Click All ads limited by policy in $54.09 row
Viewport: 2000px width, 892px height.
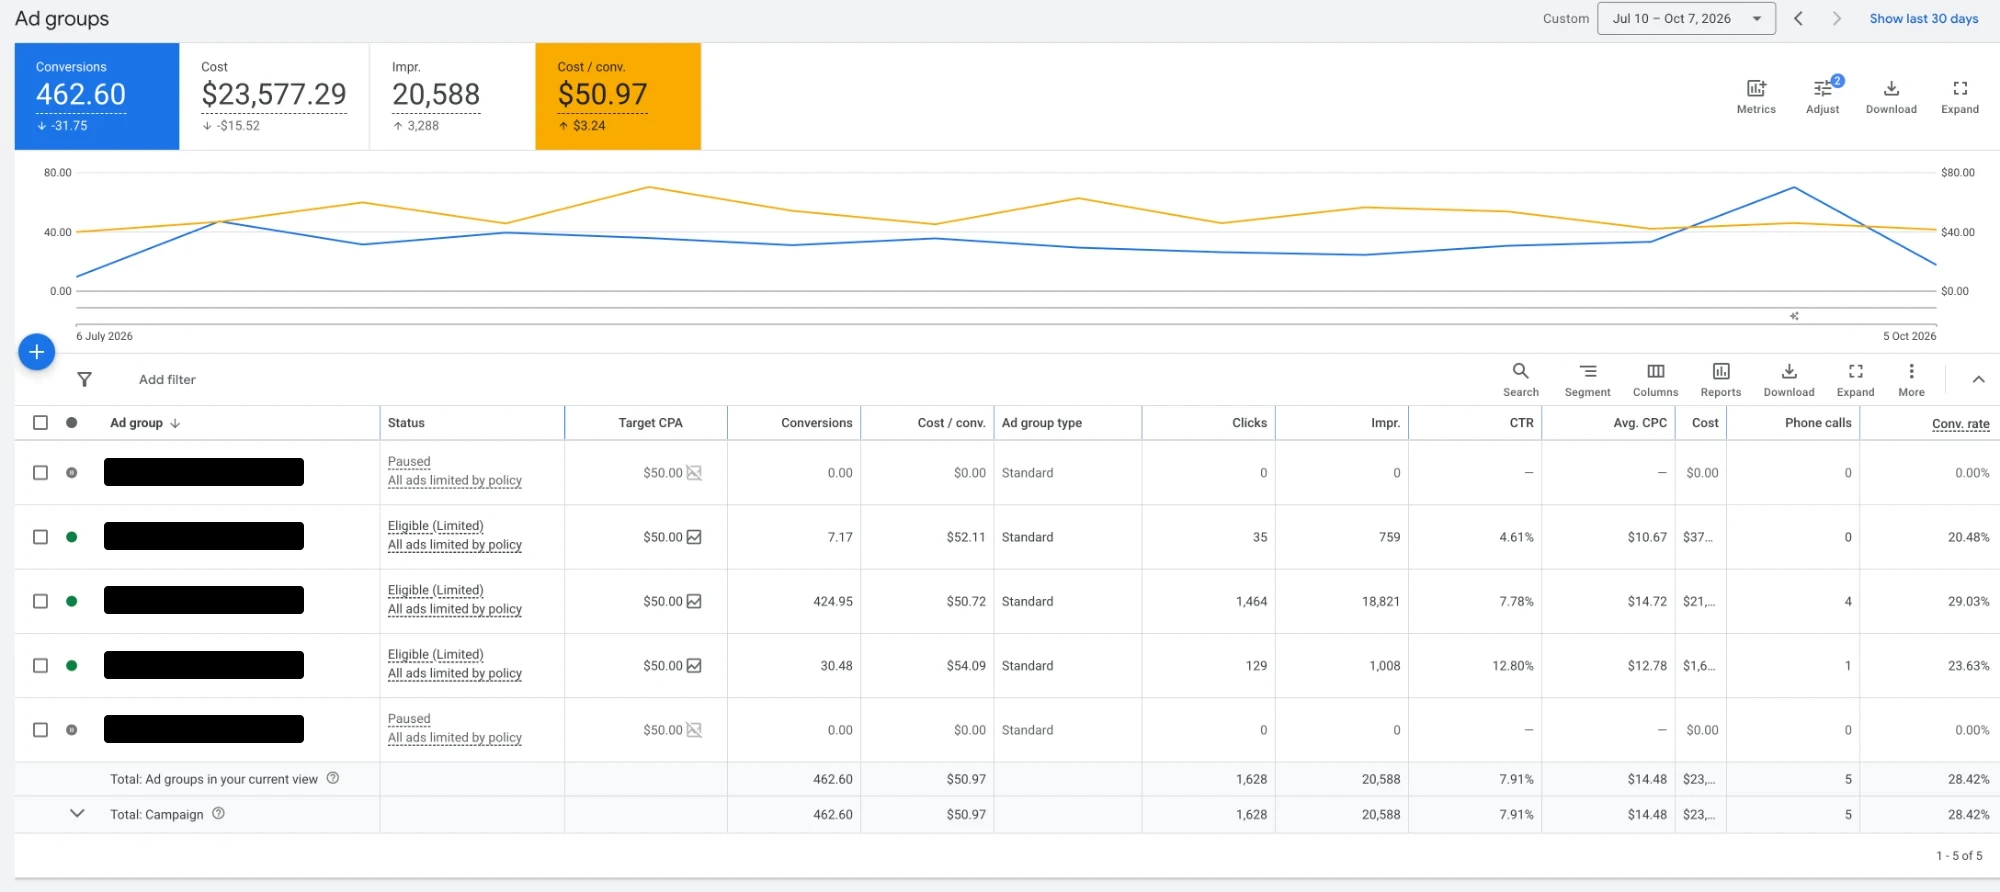455,674
